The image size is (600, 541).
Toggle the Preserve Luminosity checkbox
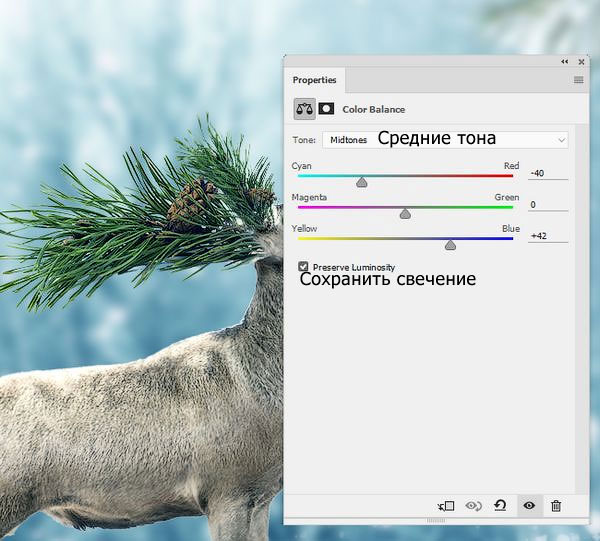pyautogui.click(x=303, y=266)
